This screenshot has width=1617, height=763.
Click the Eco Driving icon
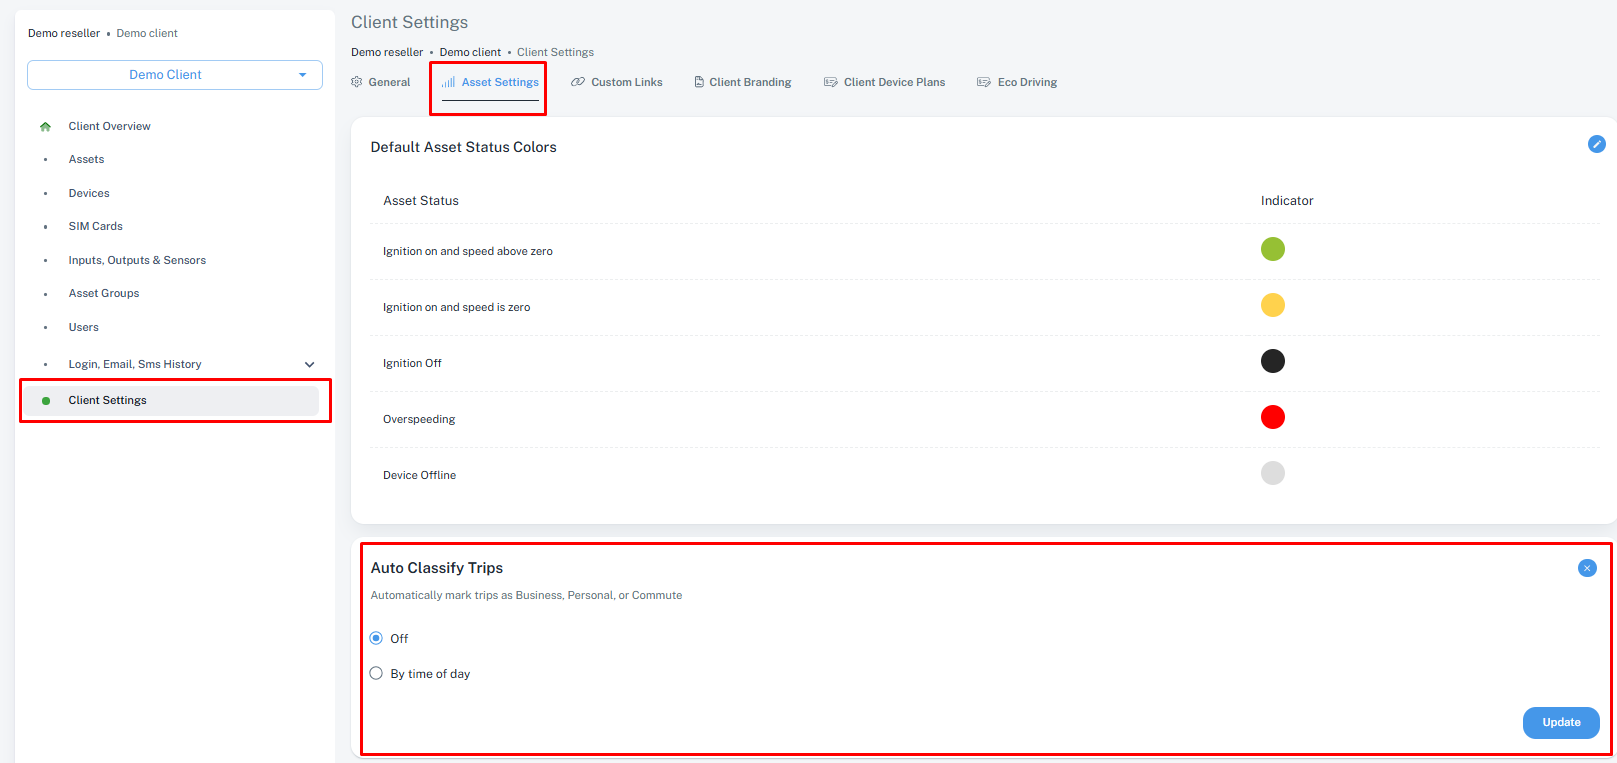point(984,82)
